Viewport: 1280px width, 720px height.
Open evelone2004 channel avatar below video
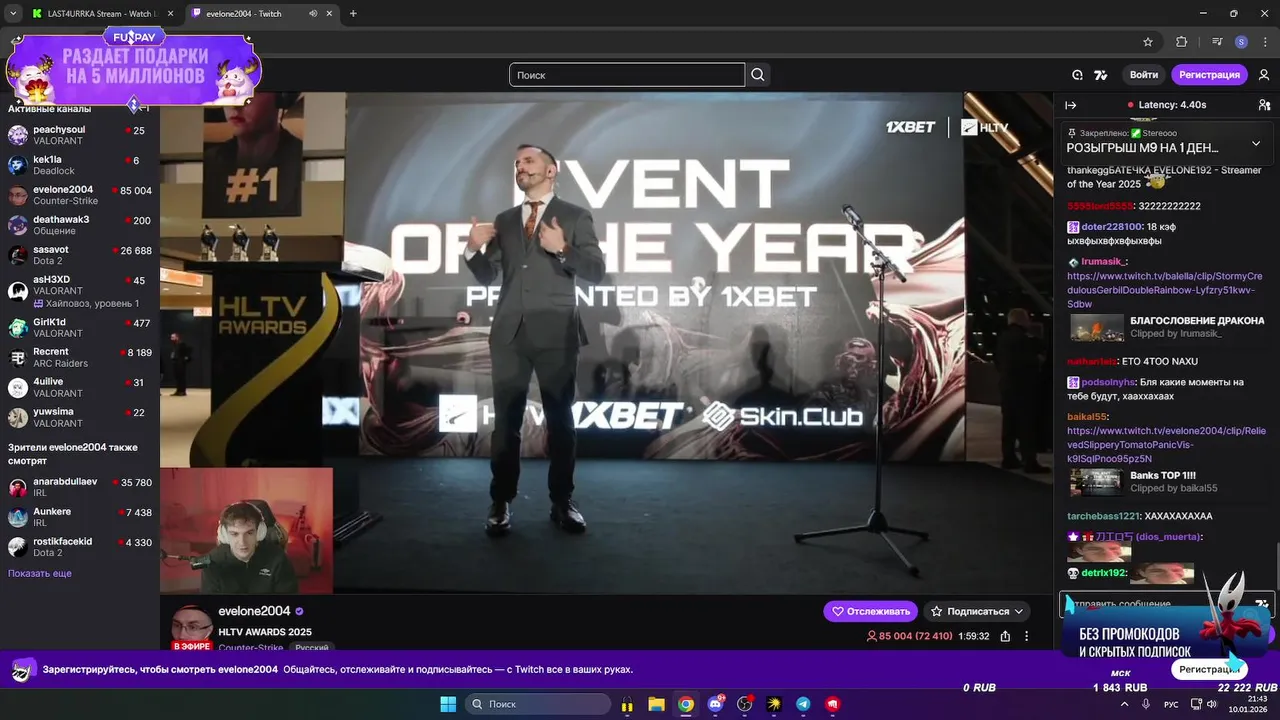pyautogui.click(x=190, y=626)
